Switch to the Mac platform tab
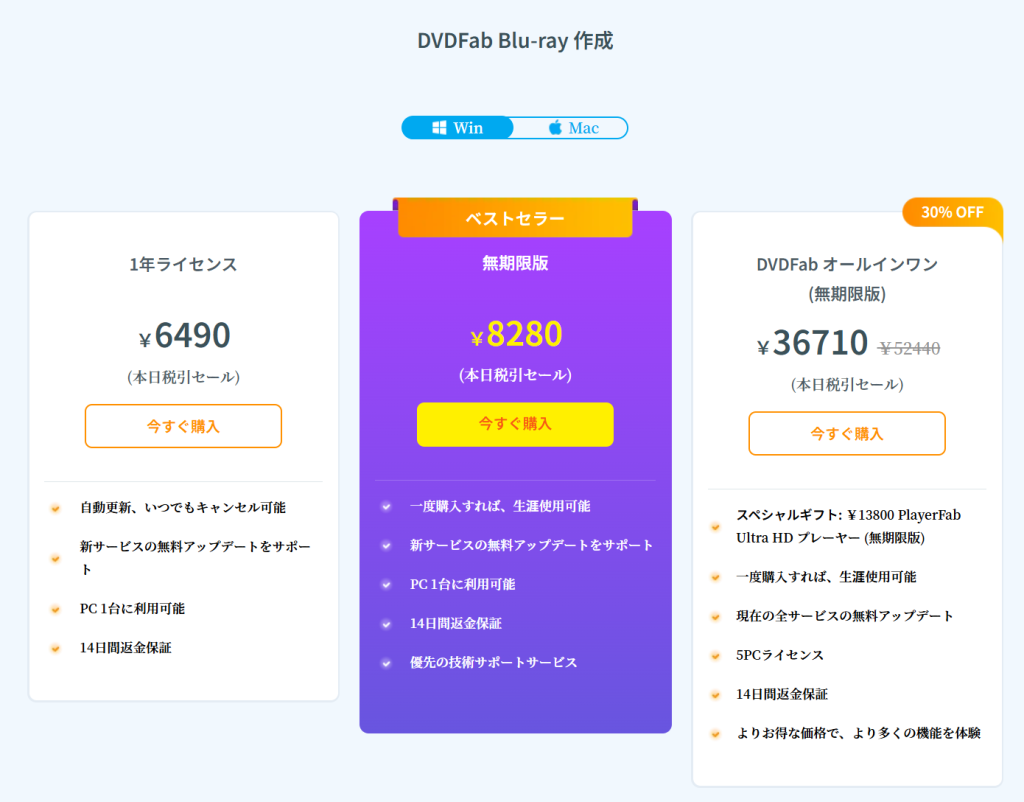 point(573,128)
